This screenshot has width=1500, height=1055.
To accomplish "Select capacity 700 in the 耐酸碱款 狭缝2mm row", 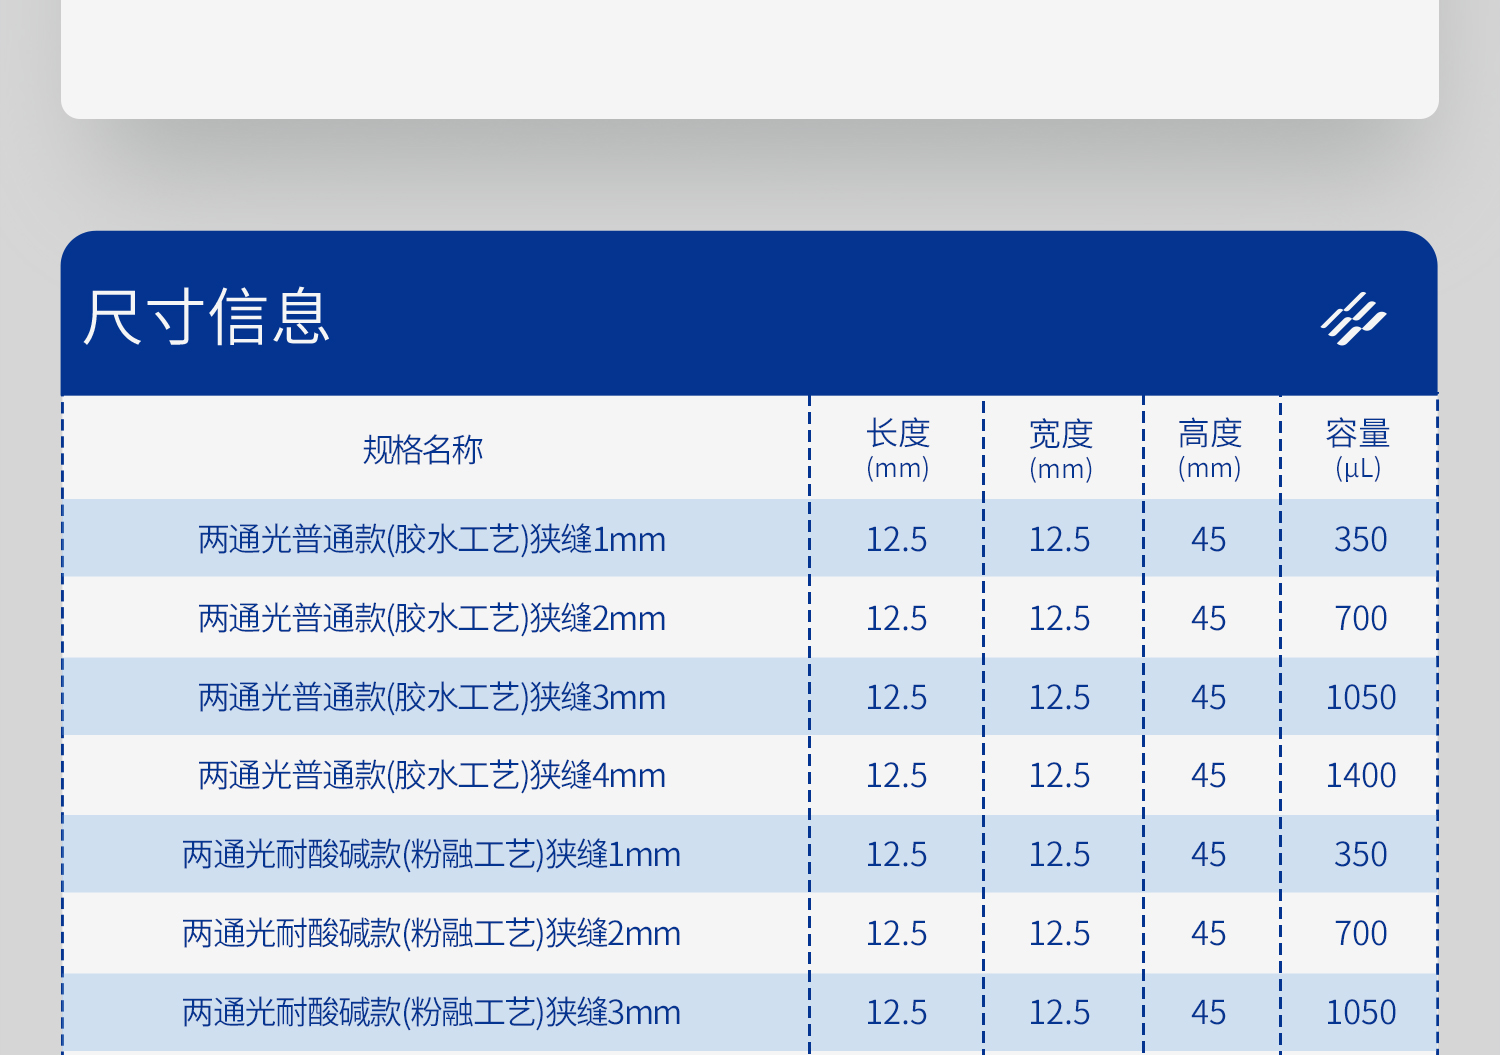I will click(1360, 934).
